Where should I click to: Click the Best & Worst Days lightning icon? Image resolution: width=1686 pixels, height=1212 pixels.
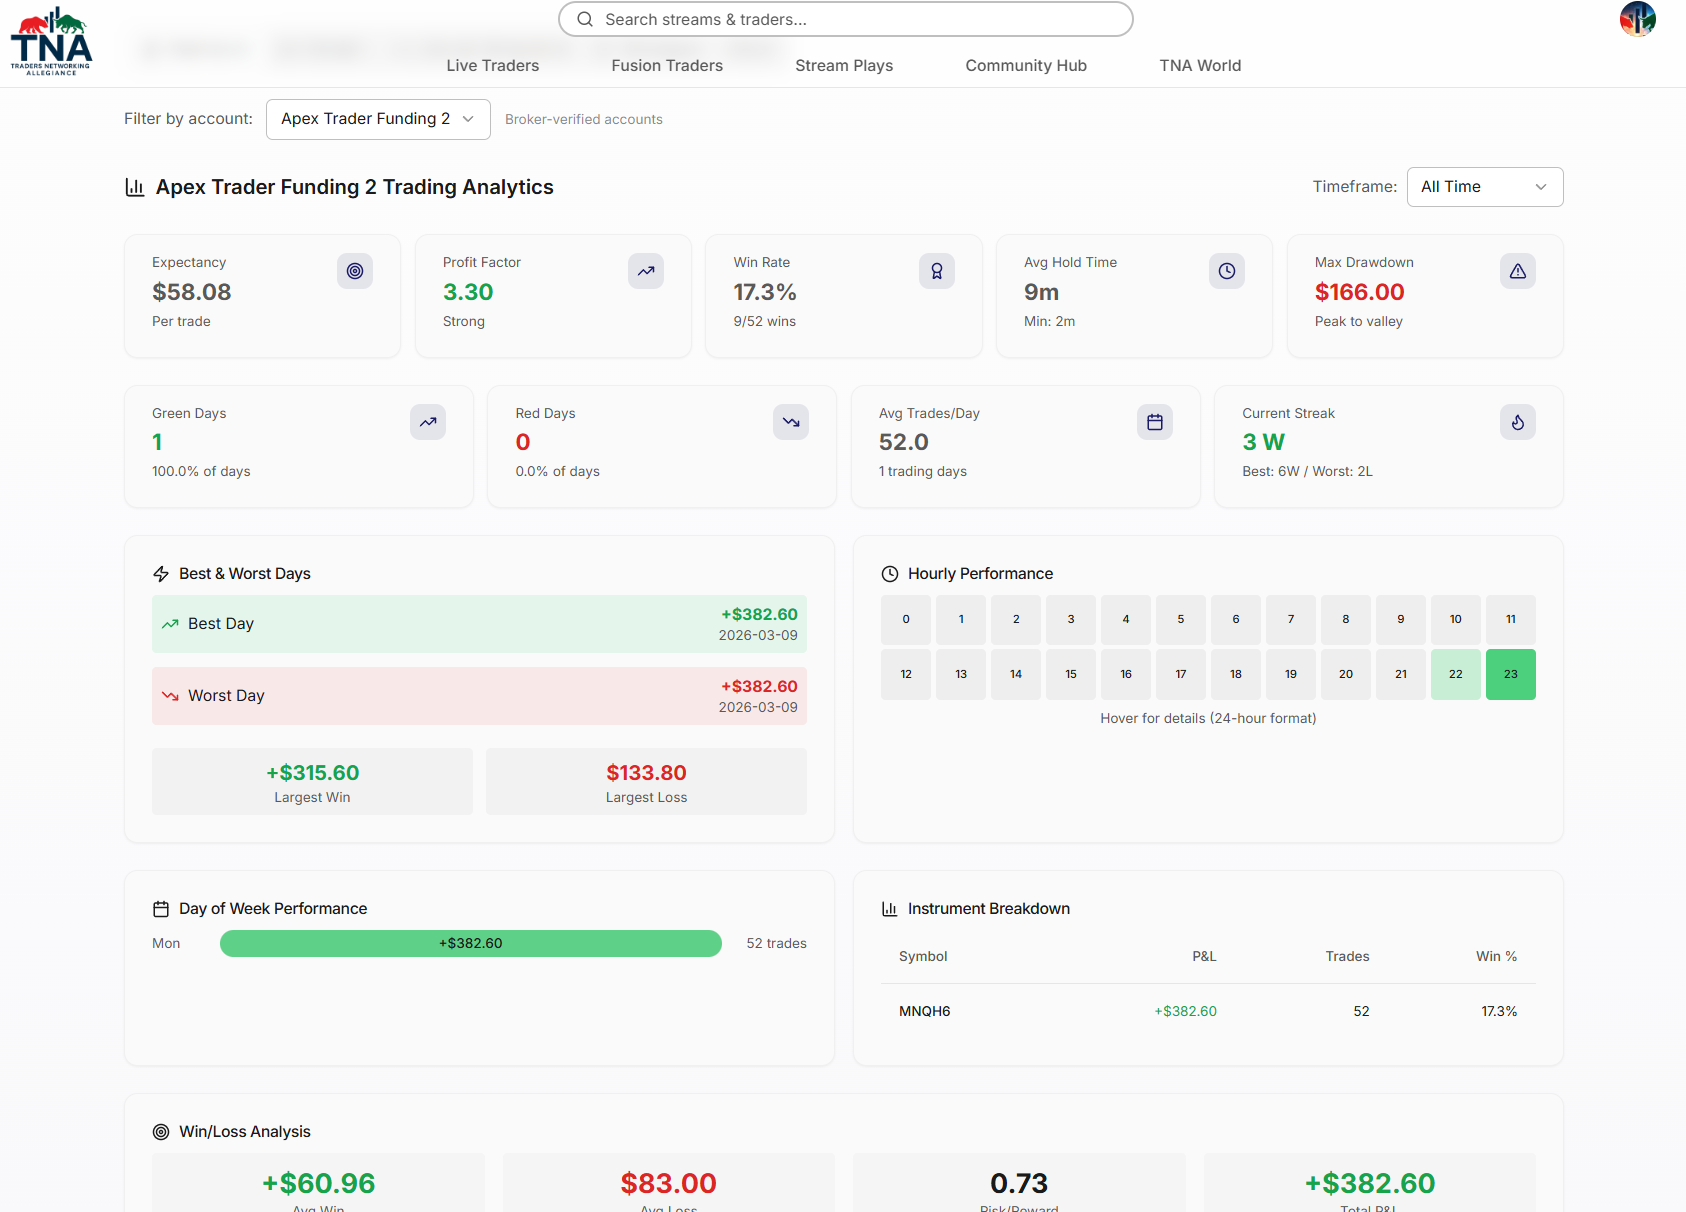(x=161, y=574)
